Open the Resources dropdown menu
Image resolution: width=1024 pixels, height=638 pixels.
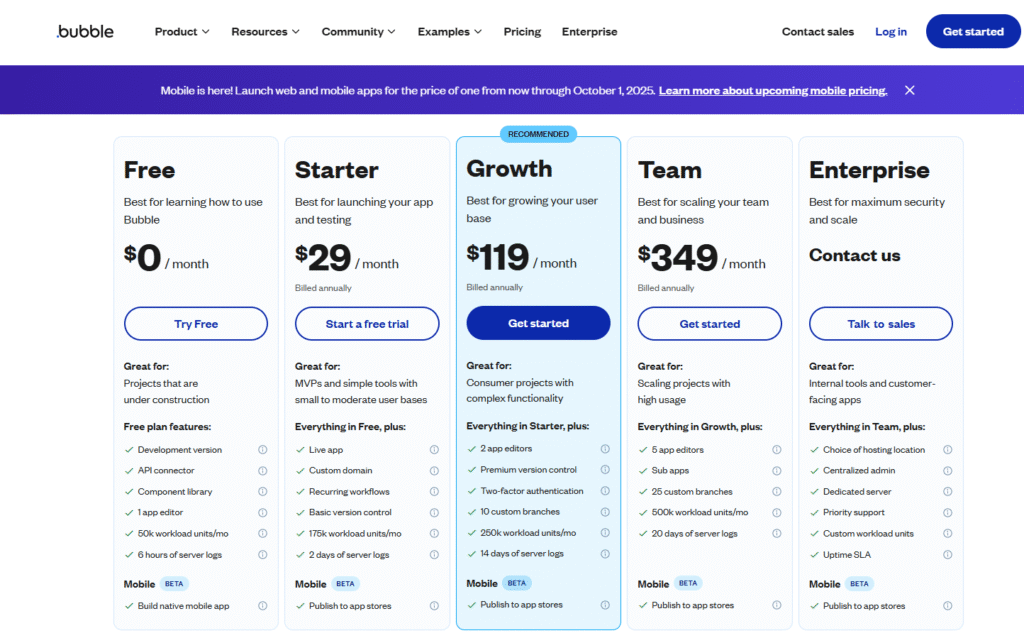point(265,32)
